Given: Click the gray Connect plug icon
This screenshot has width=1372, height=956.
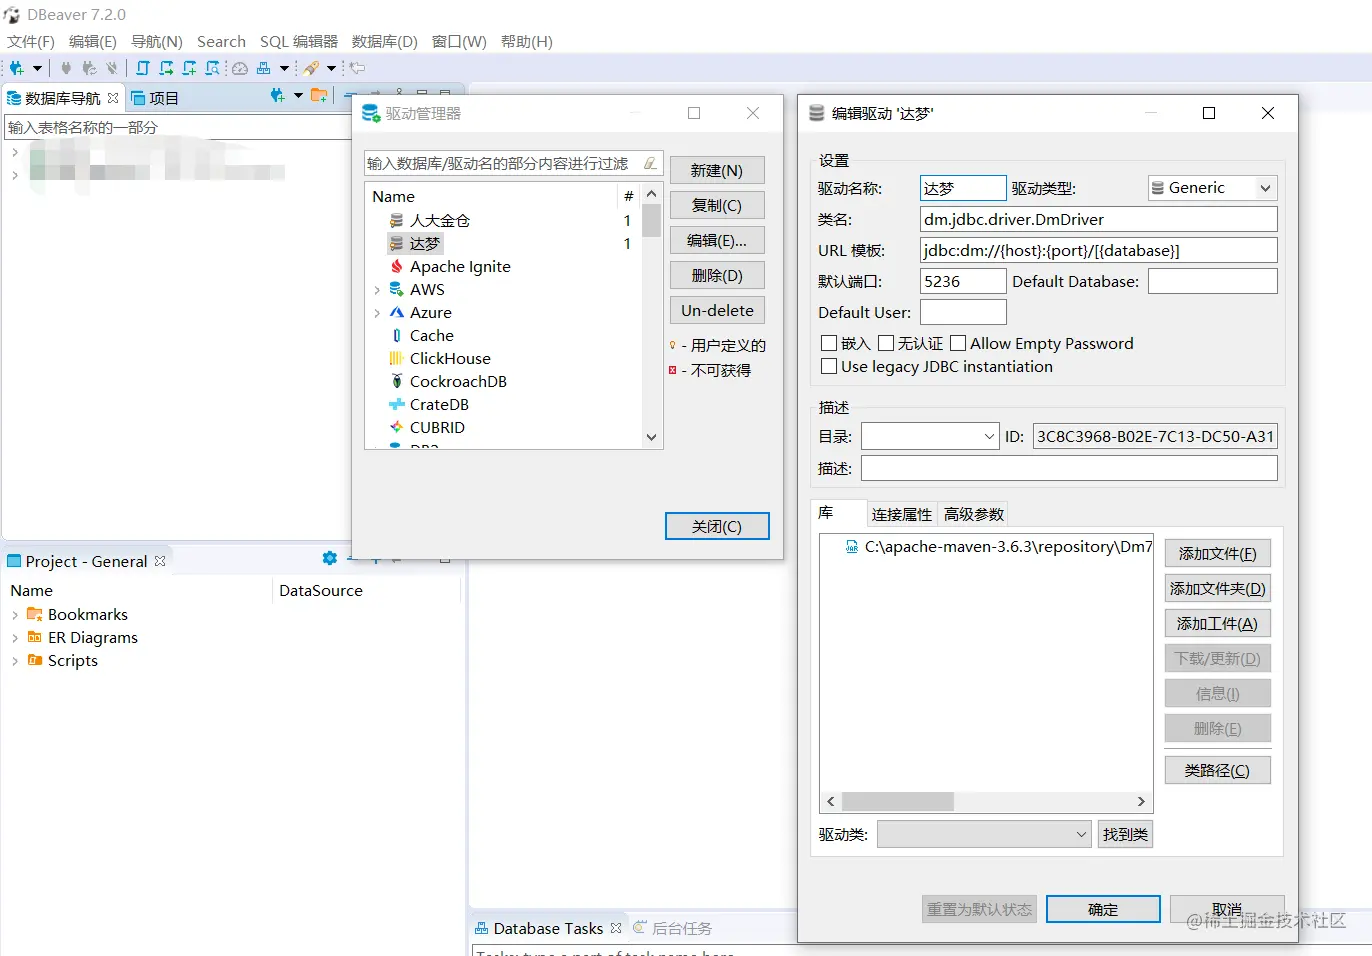Looking at the screenshot, I should pos(66,68).
